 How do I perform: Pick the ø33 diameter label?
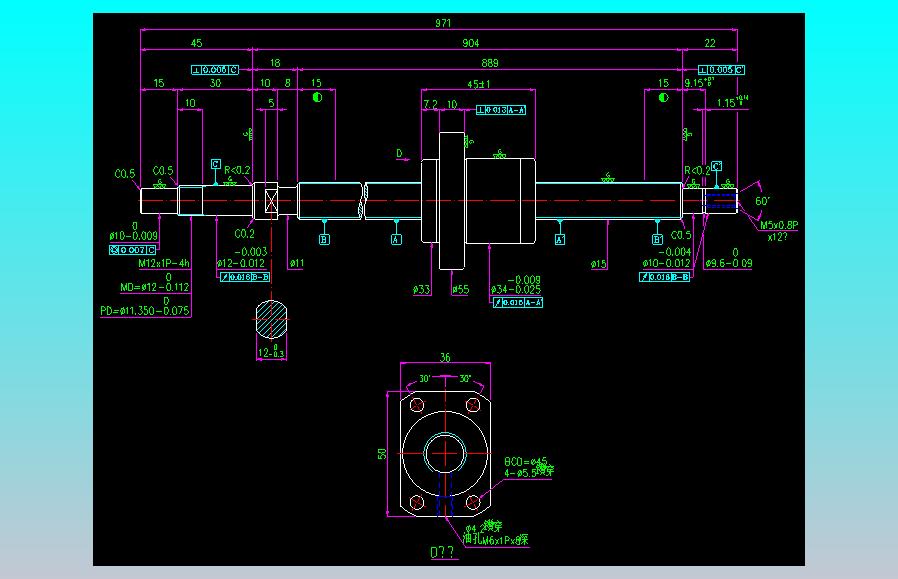[x=422, y=290]
